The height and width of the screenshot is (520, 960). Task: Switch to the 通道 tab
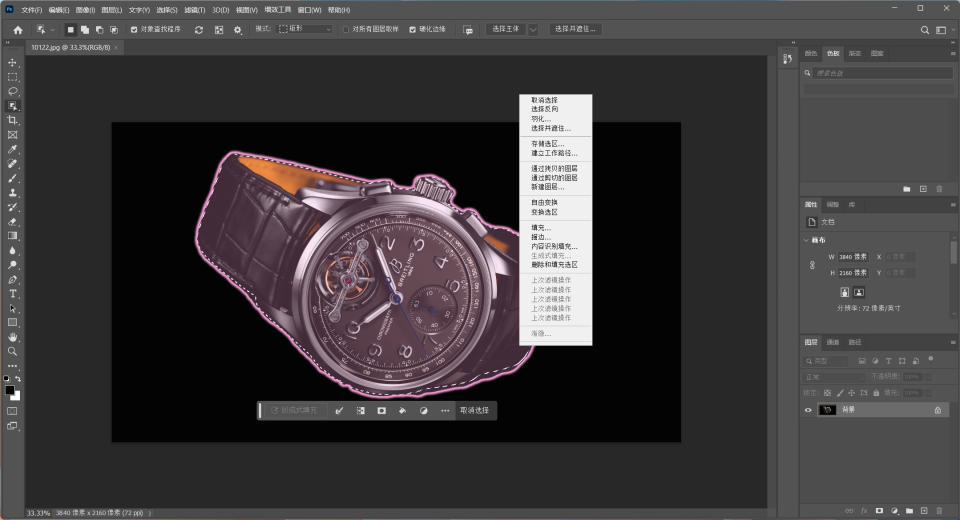click(832, 342)
